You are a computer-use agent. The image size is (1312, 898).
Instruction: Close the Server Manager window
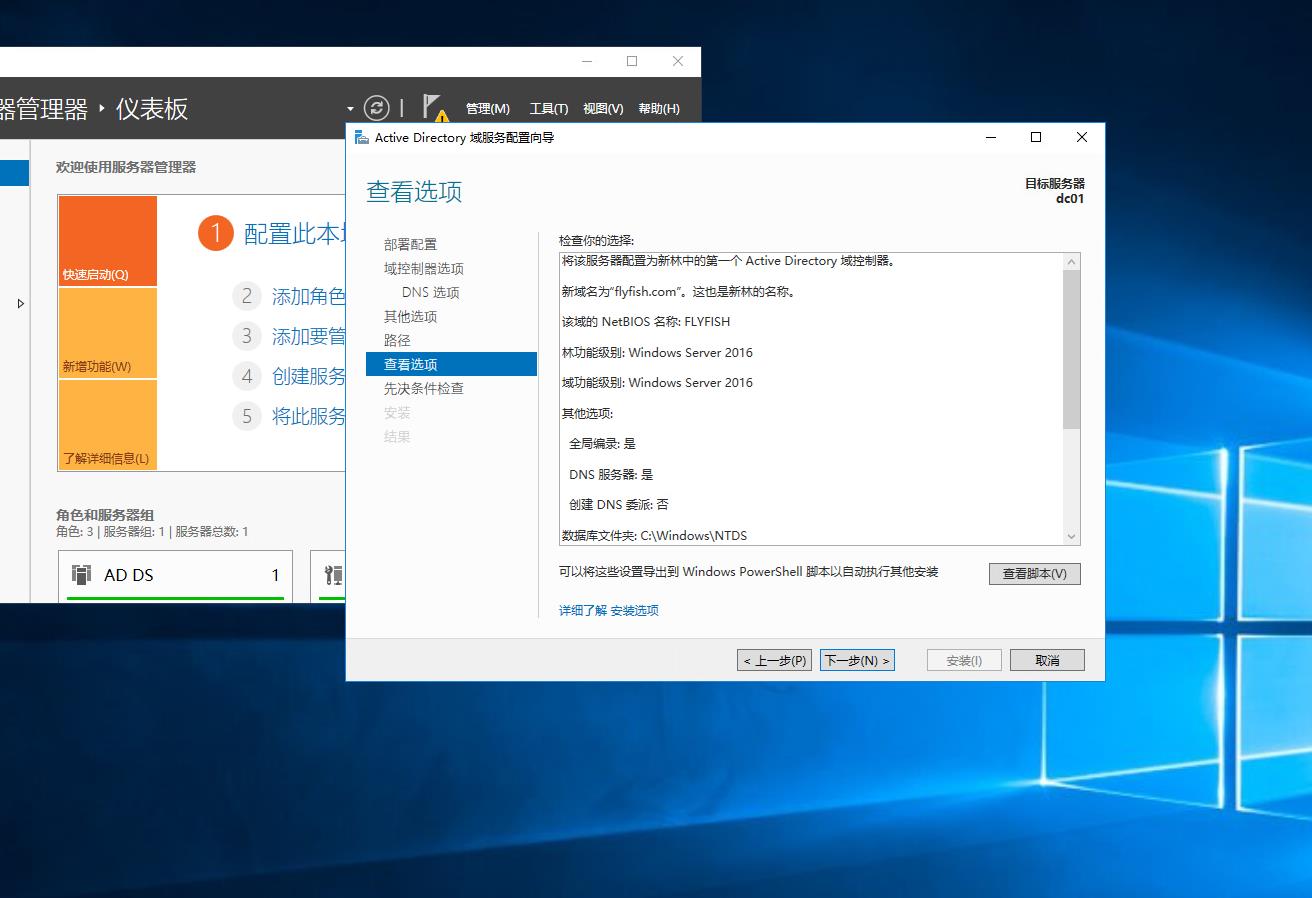tap(678, 61)
